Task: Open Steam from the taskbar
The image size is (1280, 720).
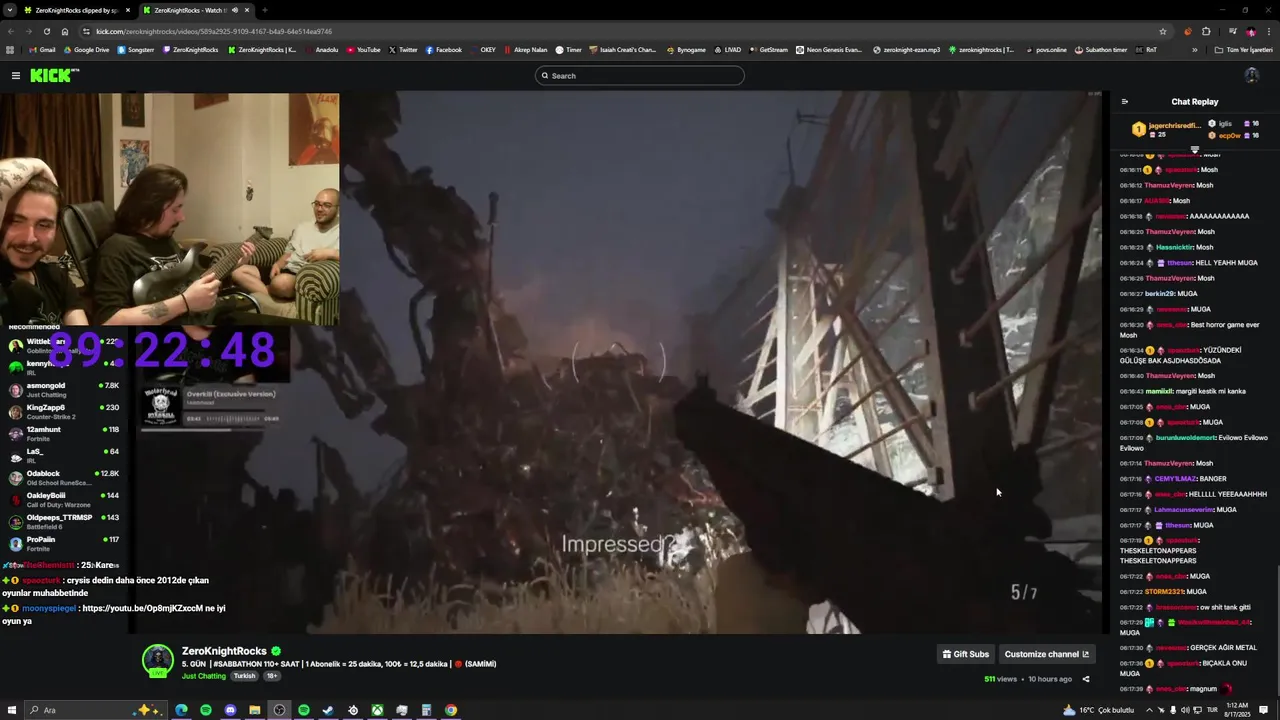Action: point(328,710)
